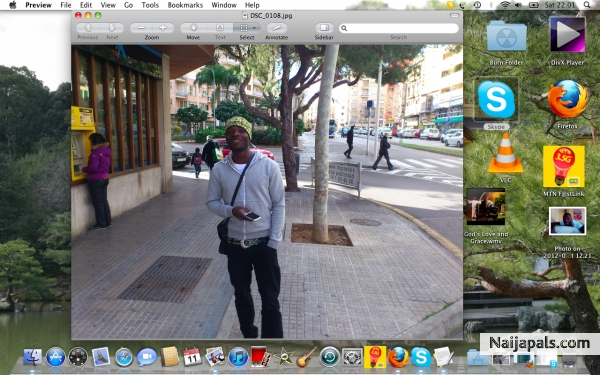
Task: Click the Zoom in plus button
Action: [163, 28]
